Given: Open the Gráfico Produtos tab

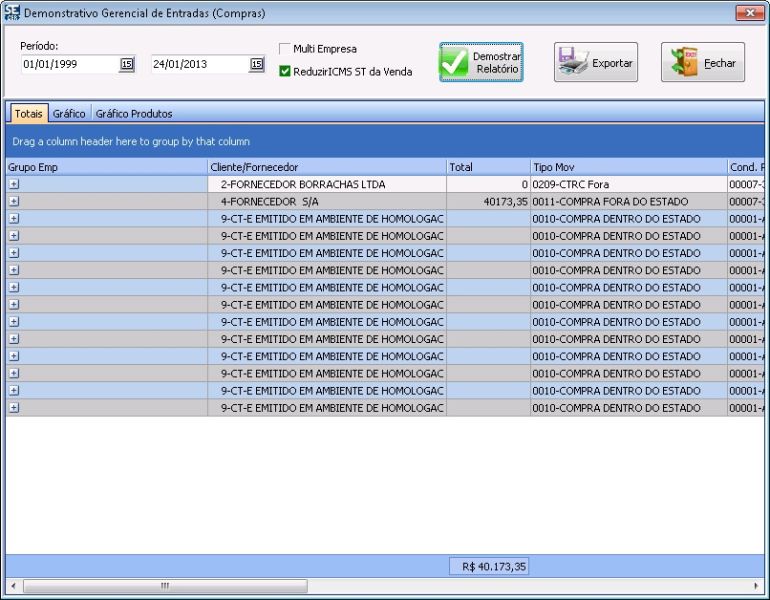Looking at the screenshot, I should click(x=134, y=114).
